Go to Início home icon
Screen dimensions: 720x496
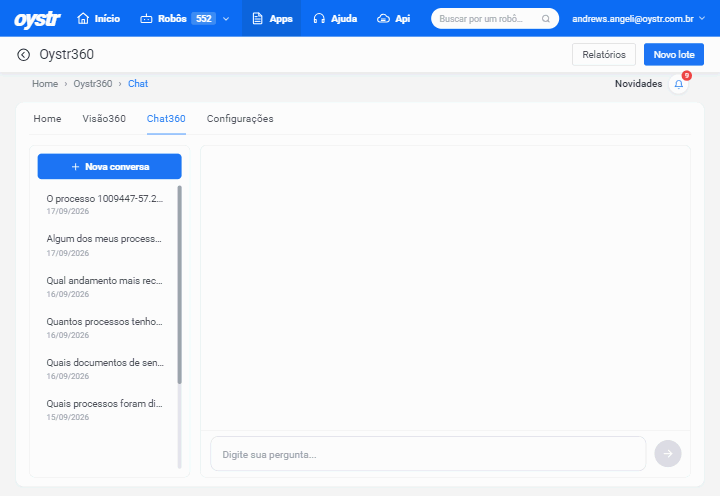83,18
